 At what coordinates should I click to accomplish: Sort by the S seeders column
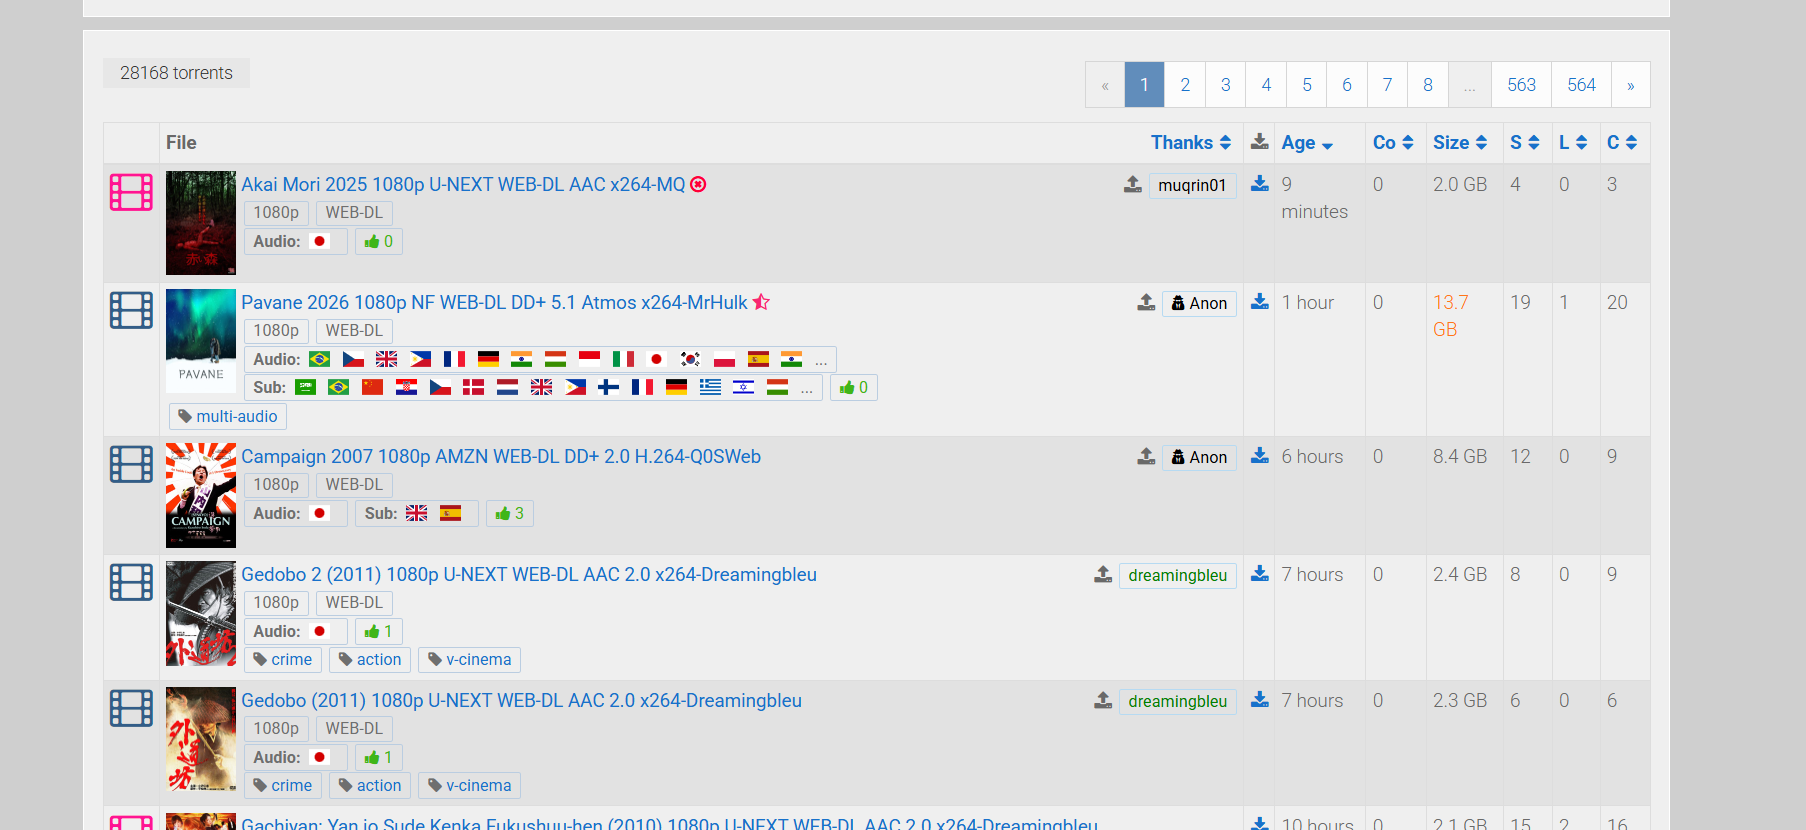coord(1525,143)
